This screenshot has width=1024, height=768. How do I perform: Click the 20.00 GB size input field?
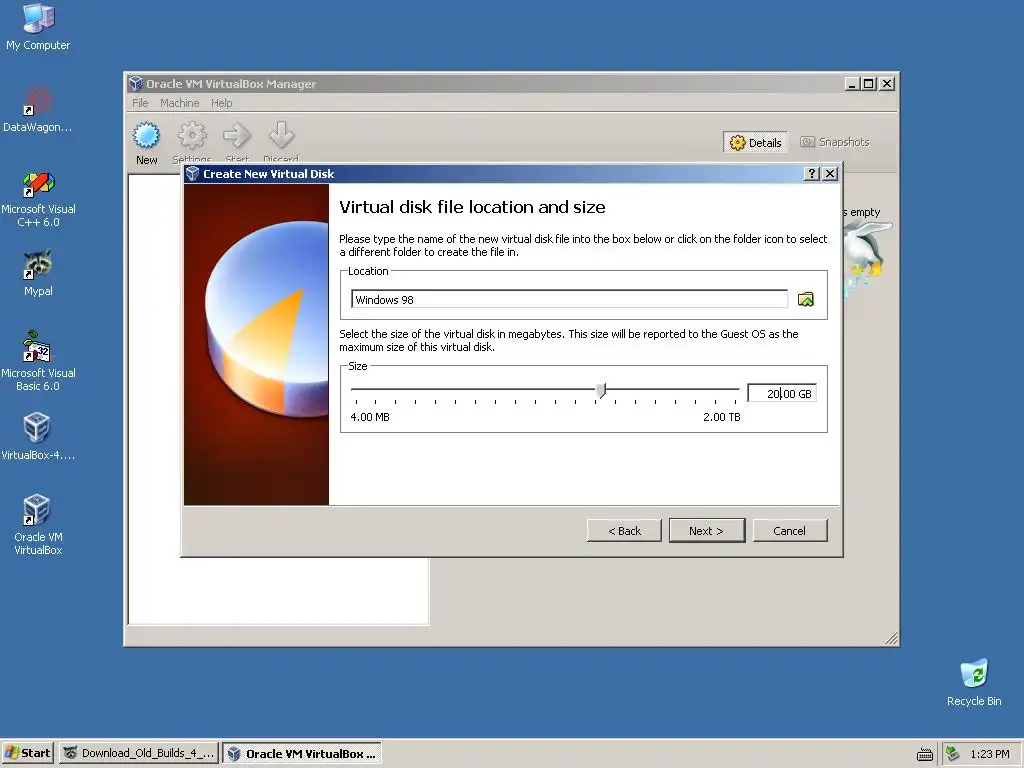click(x=782, y=394)
